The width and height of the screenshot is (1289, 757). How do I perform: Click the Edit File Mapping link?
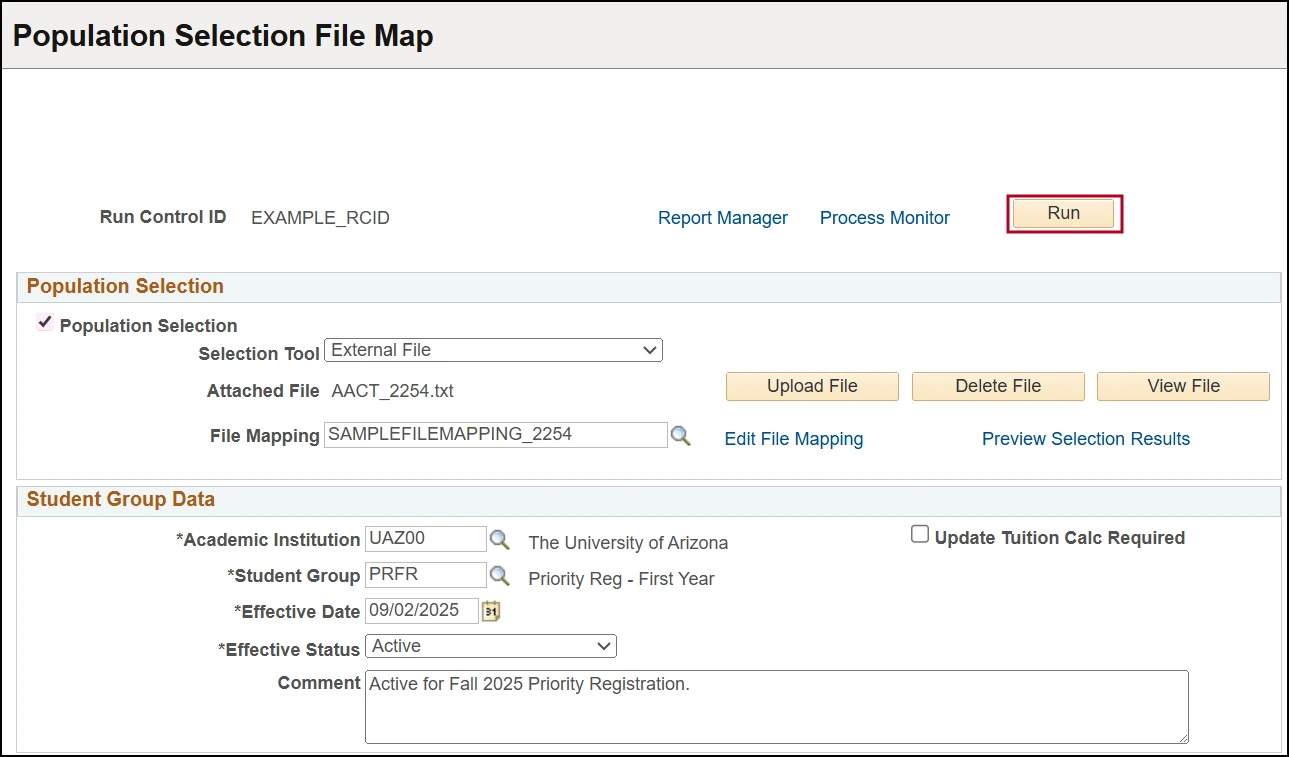tap(793, 439)
